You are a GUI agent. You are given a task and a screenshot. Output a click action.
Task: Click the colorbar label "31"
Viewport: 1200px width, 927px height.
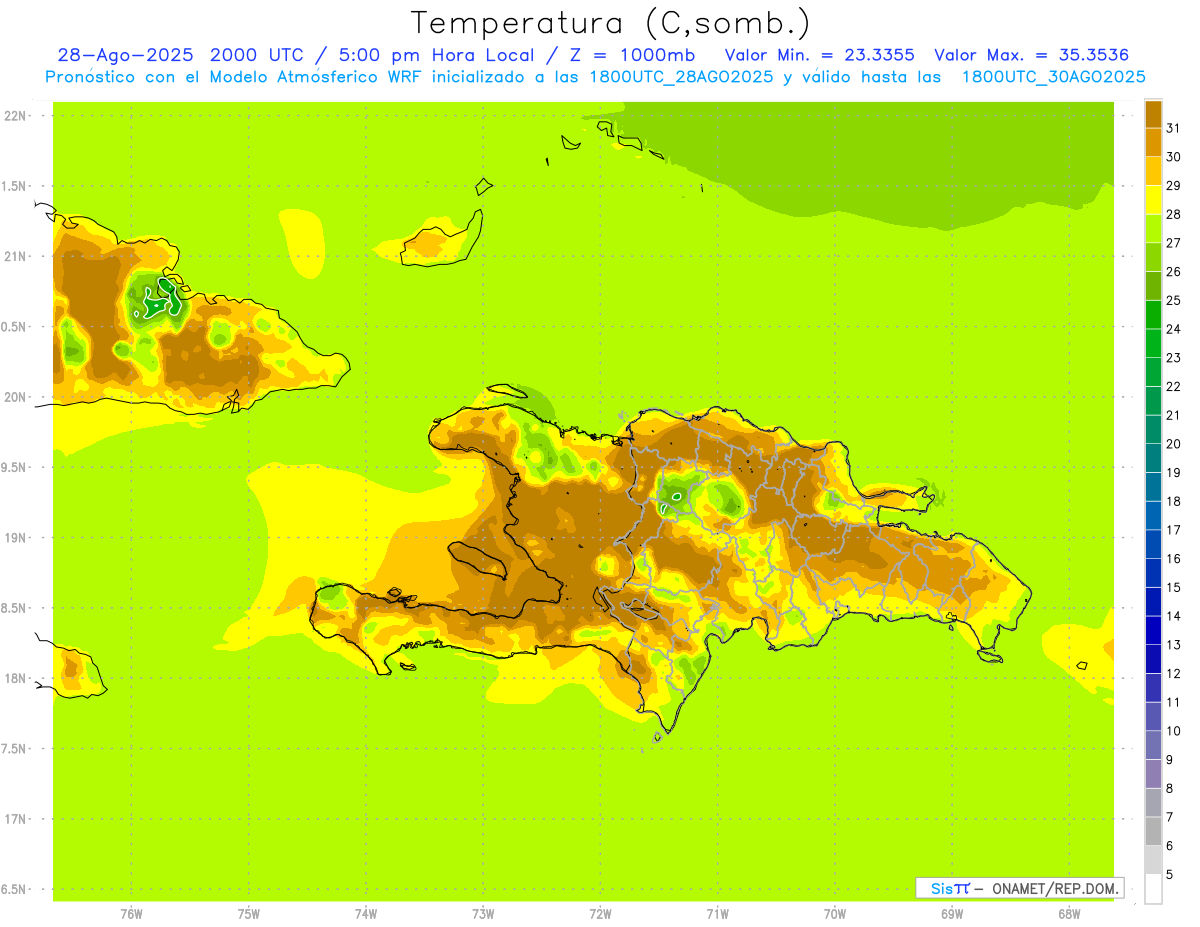tap(1173, 128)
